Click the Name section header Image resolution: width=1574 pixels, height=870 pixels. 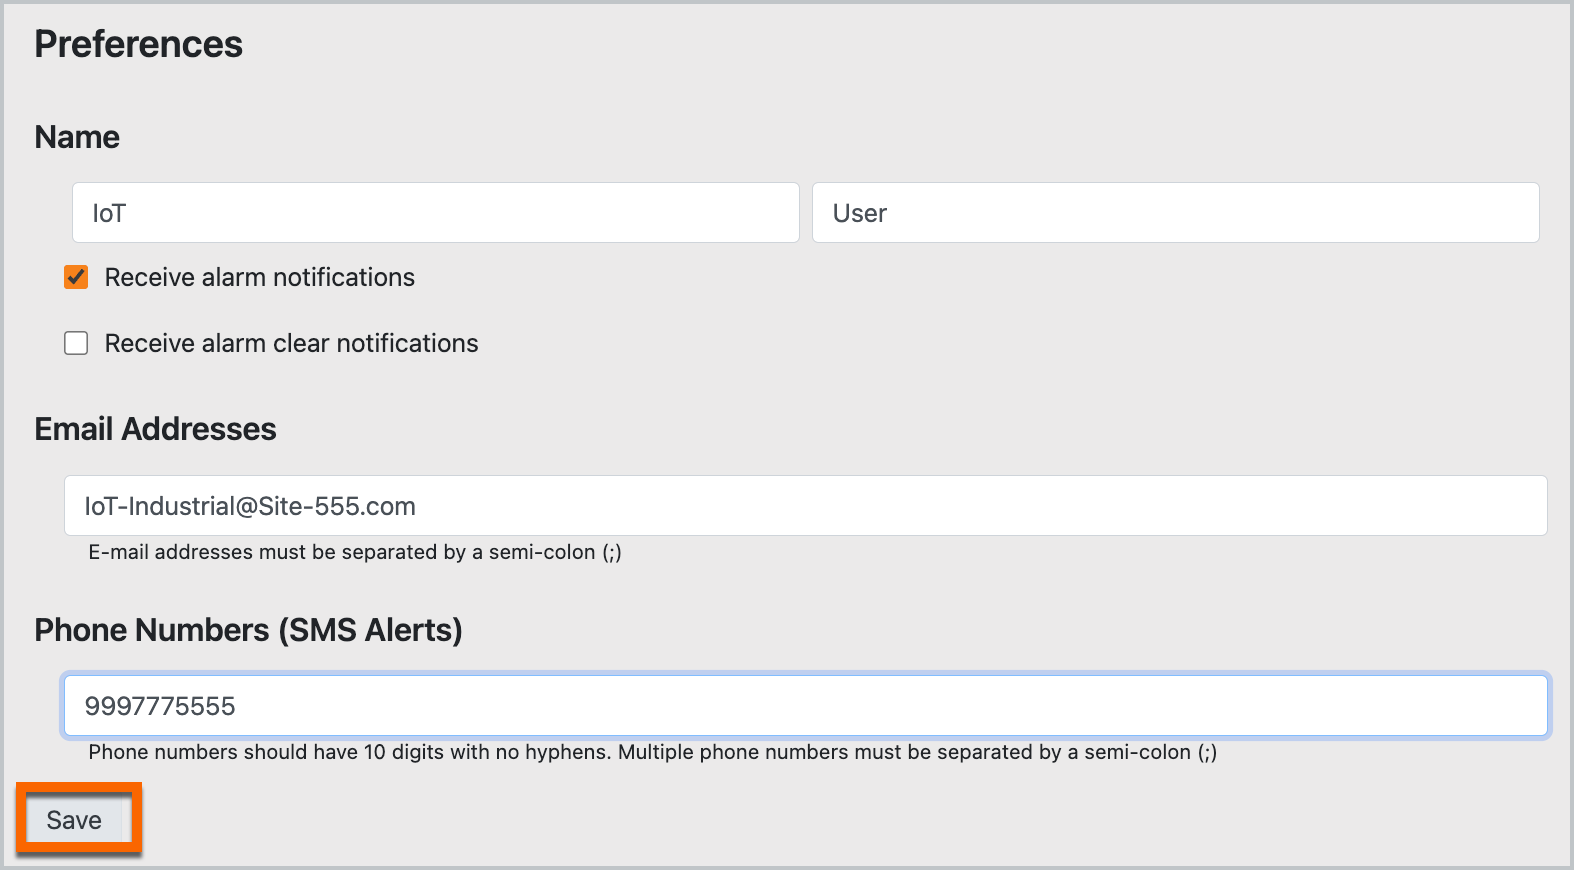77,136
